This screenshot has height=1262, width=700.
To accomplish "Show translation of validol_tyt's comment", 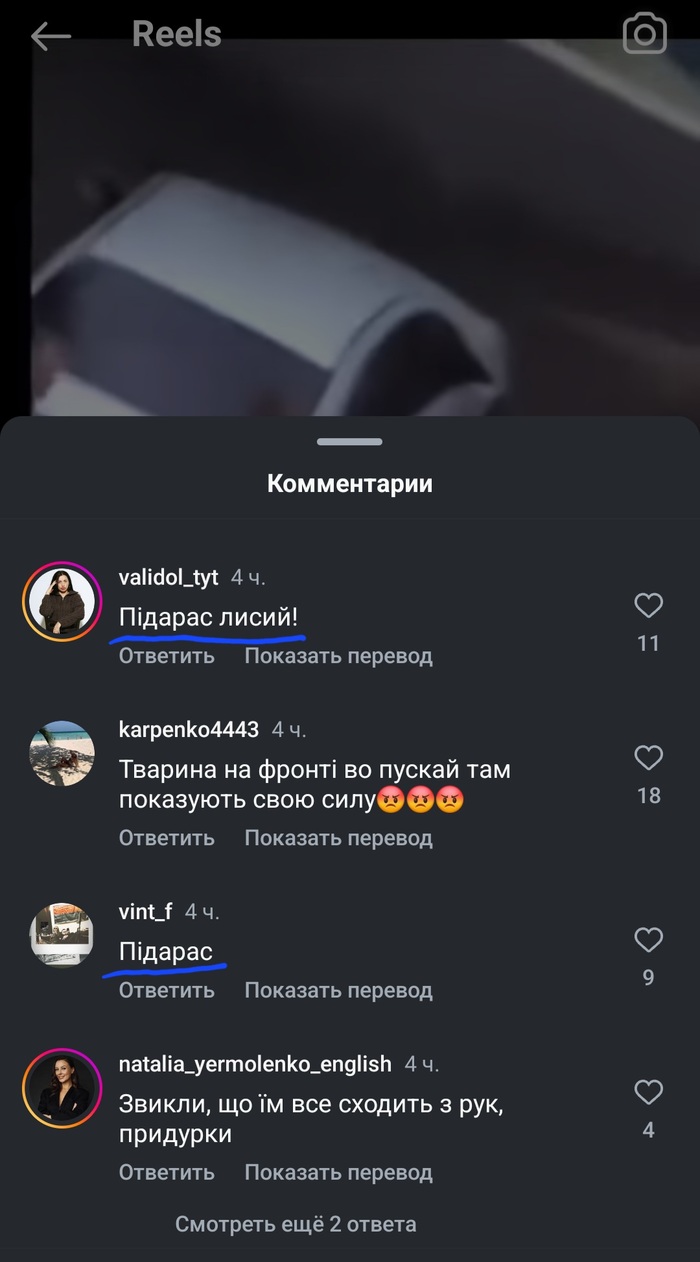I will click(x=339, y=656).
